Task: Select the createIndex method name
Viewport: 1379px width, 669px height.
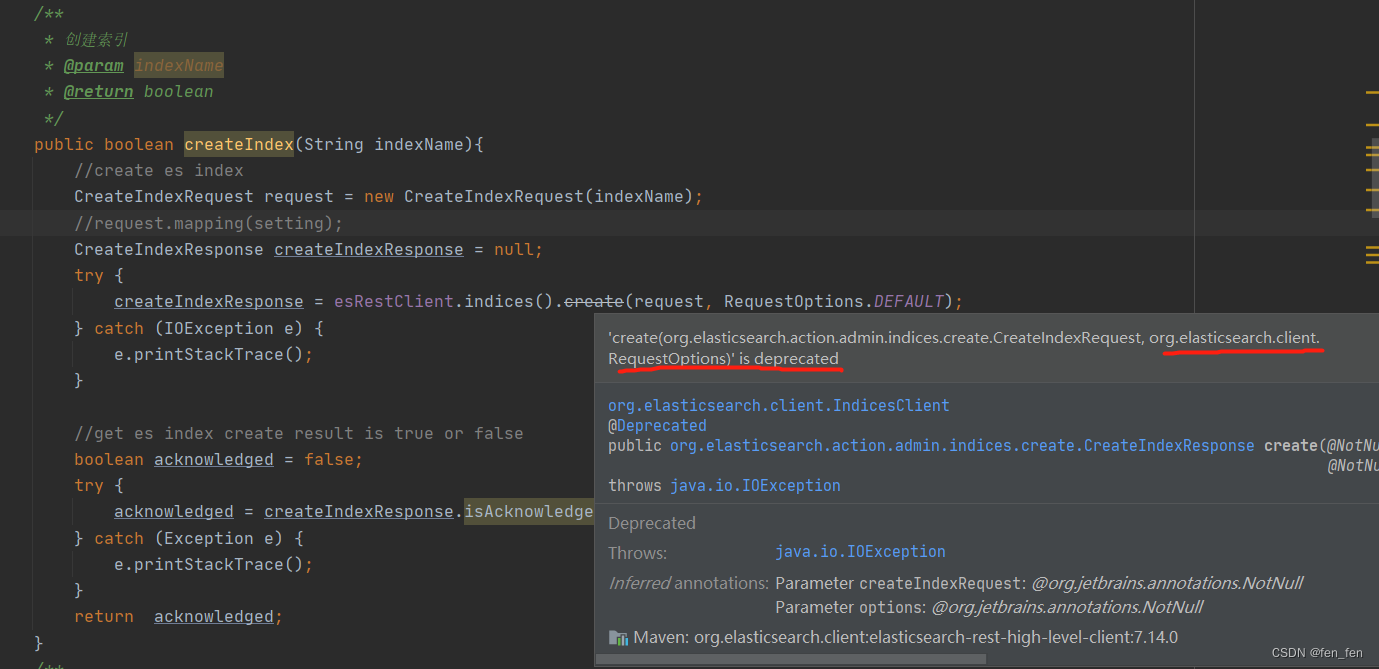Action: 238,144
